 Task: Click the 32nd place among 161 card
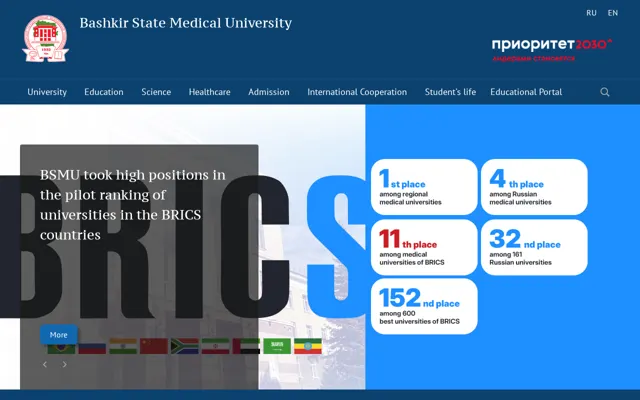coord(534,247)
